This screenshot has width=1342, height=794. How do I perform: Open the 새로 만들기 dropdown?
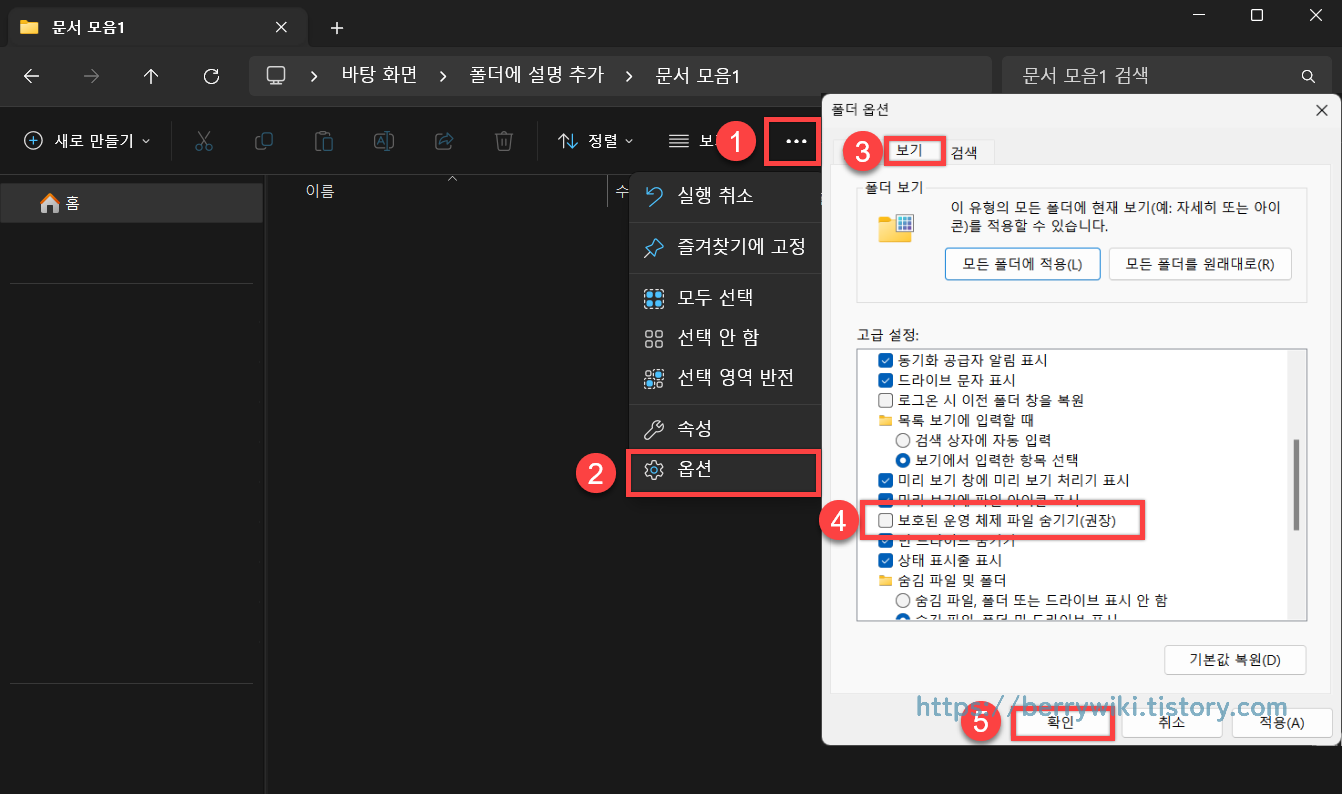84,140
